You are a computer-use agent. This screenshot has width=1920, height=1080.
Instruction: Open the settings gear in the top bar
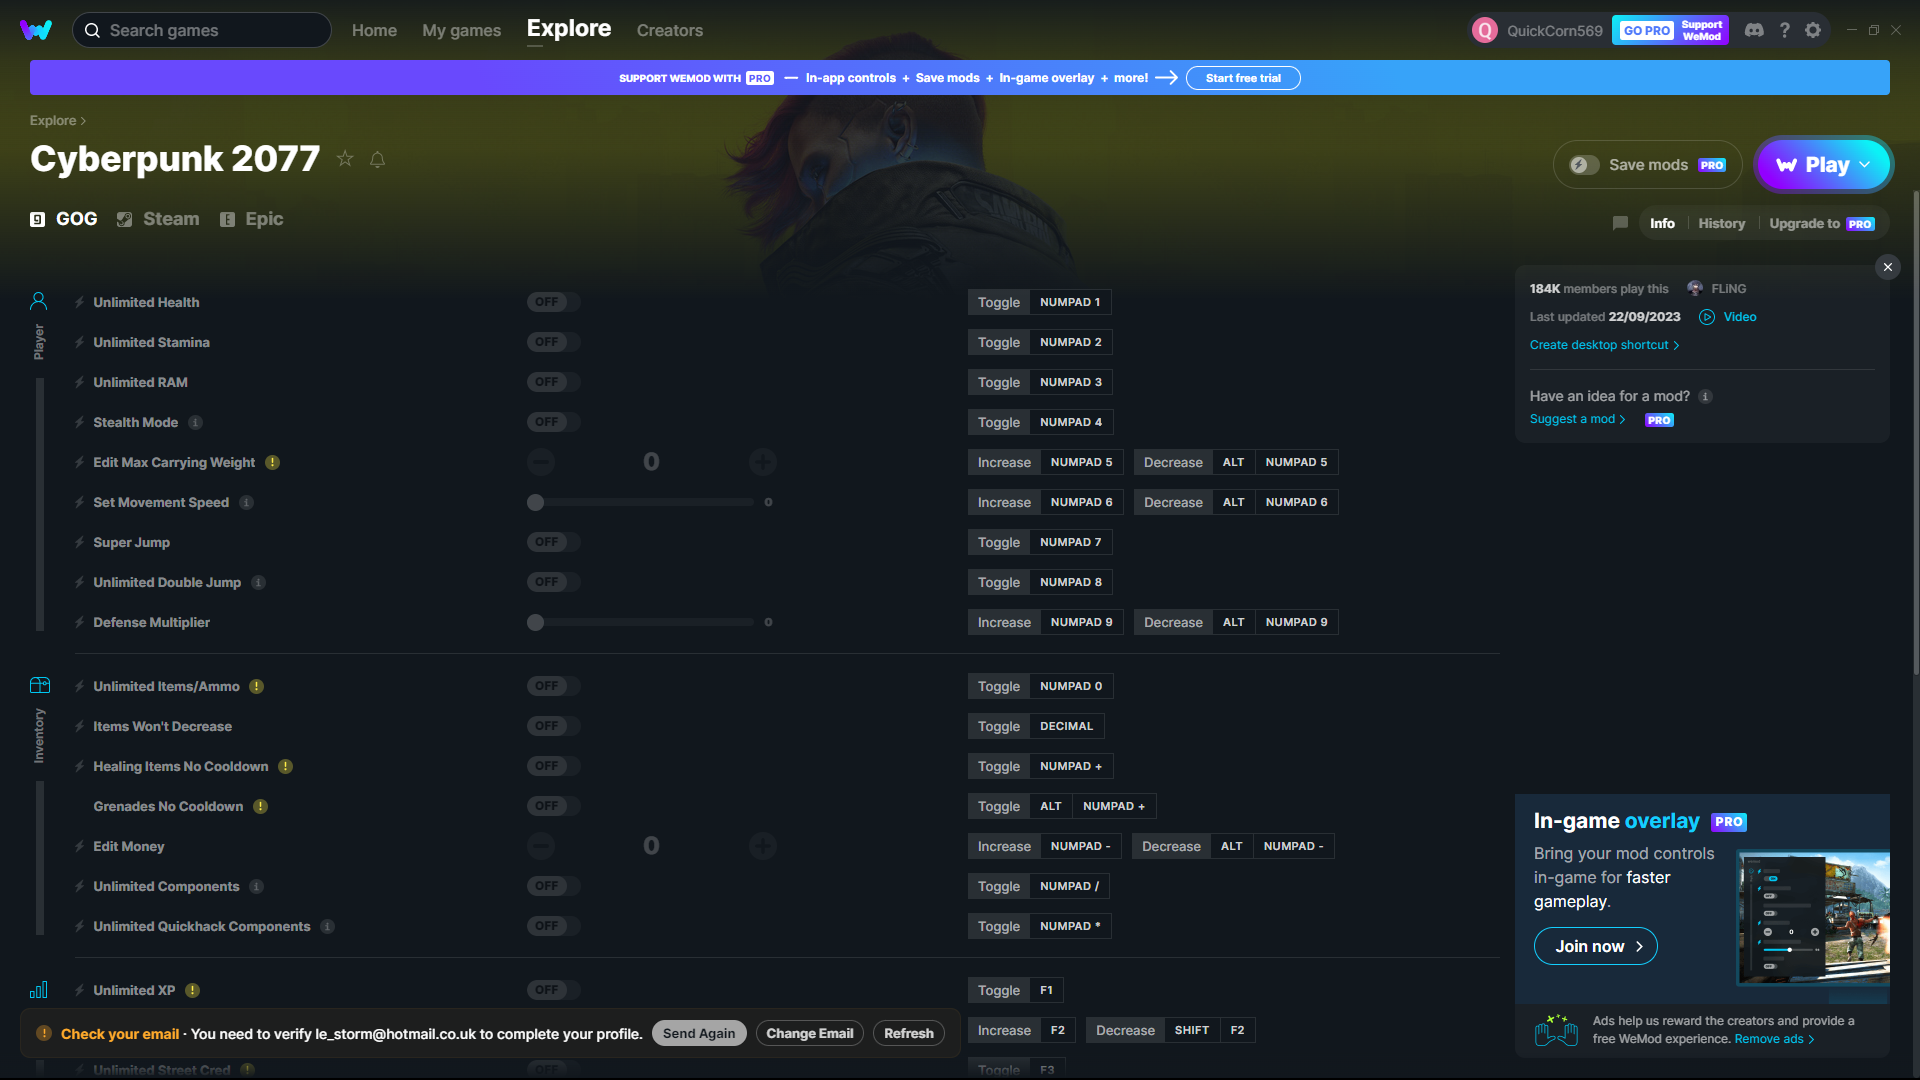pos(1813,30)
